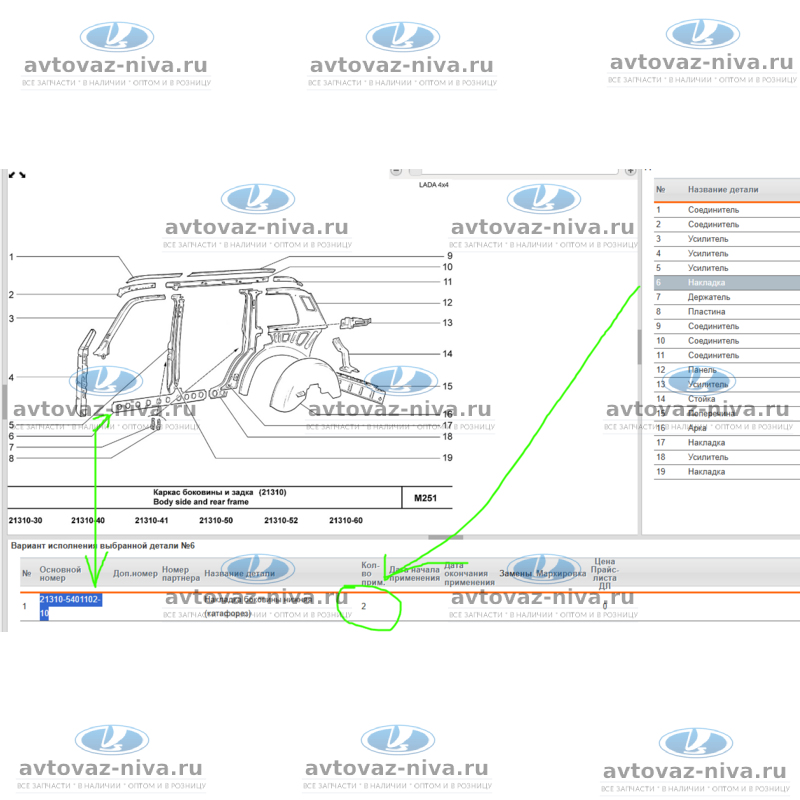Image resolution: width=800 pixels, height=800 pixels.
Task: Click callout number 15 on diagram
Action: pyautogui.click(x=447, y=386)
